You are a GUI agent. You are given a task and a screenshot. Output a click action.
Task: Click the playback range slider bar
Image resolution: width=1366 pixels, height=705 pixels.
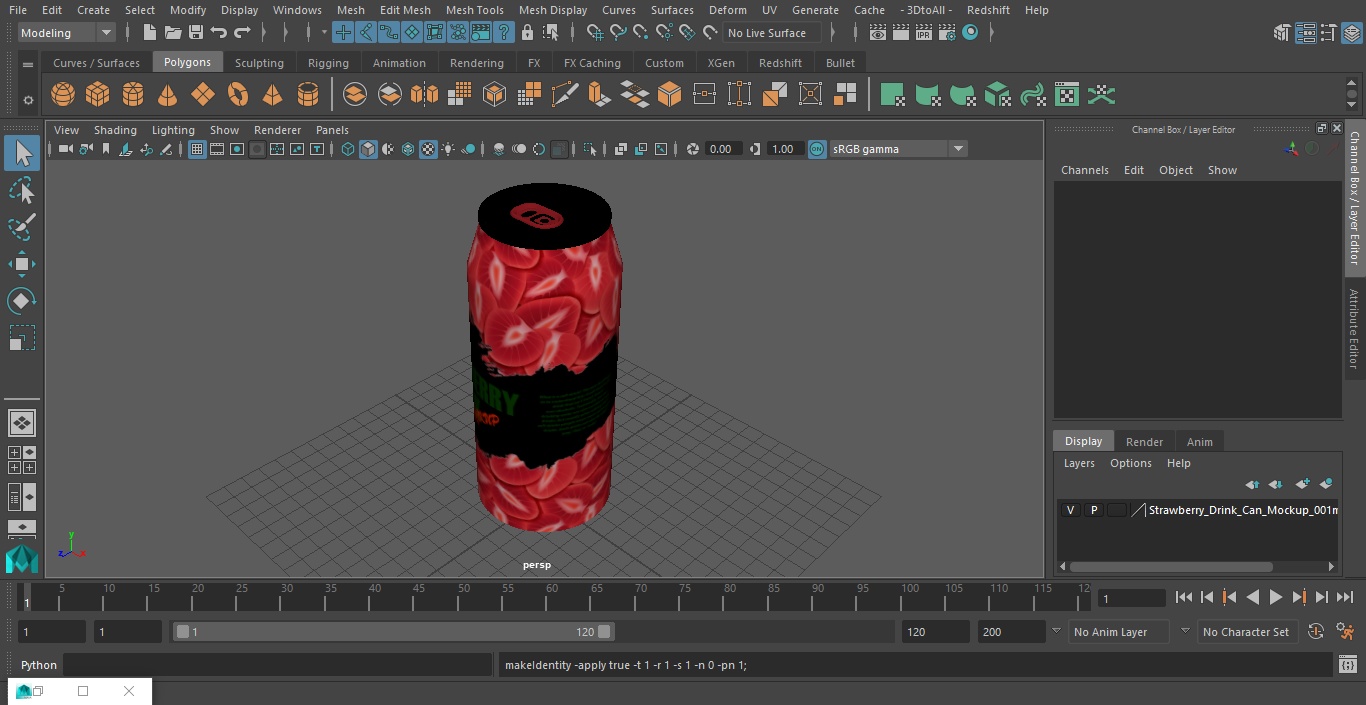click(x=394, y=632)
